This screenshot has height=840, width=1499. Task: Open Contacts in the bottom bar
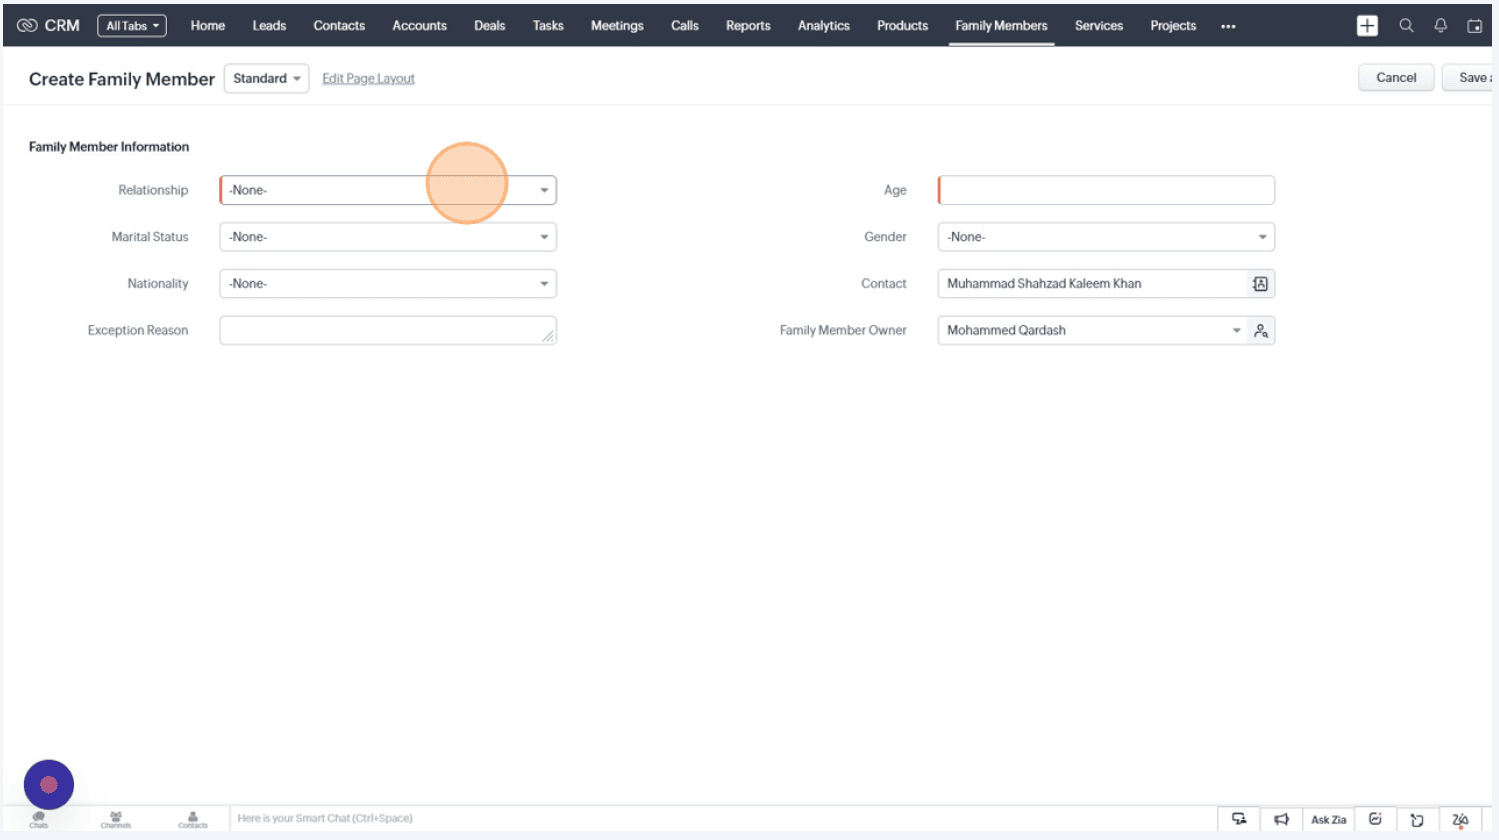pyautogui.click(x=193, y=820)
